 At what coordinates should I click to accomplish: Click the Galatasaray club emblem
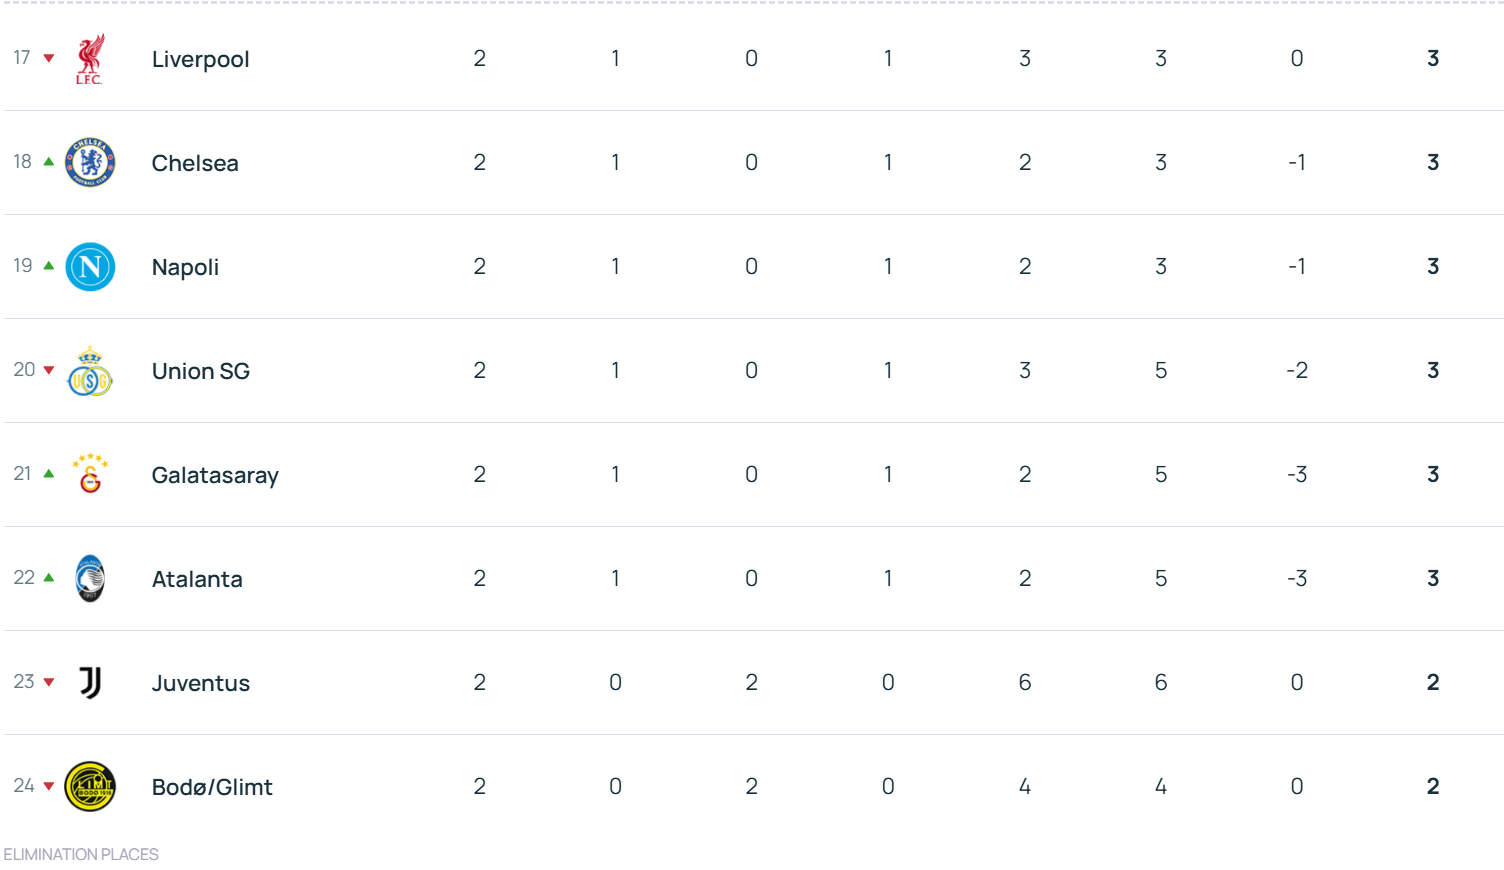90,475
